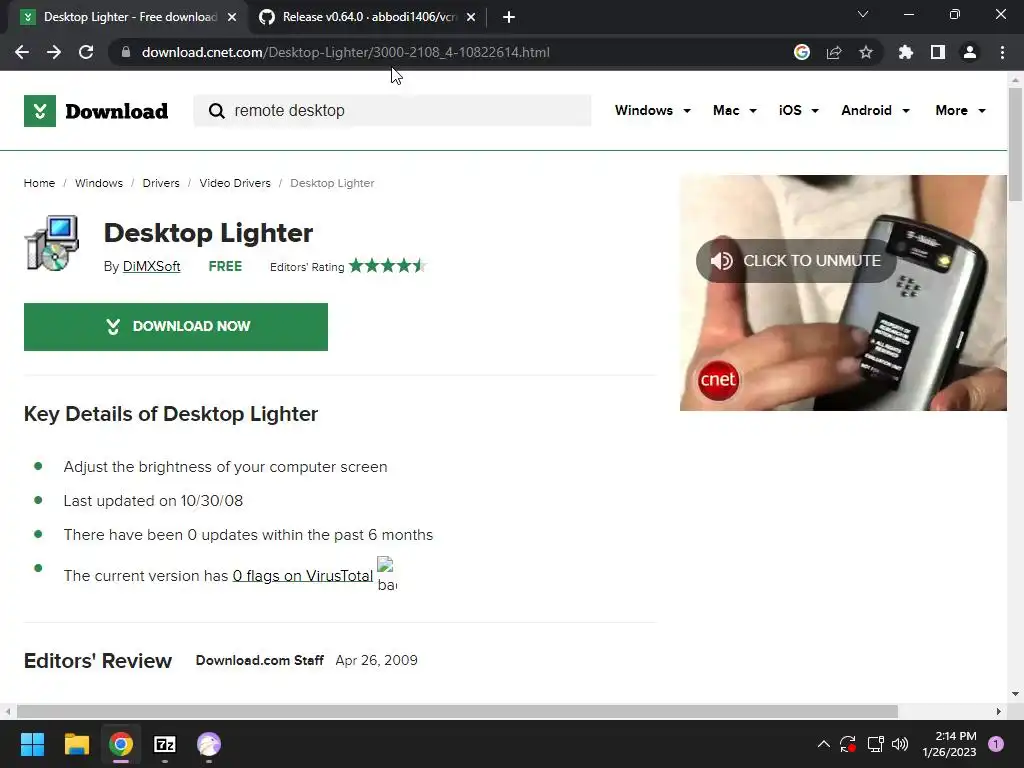Screen dimensions: 1024x768
Task: Click the address bar URL
Action: coord(345,52)
